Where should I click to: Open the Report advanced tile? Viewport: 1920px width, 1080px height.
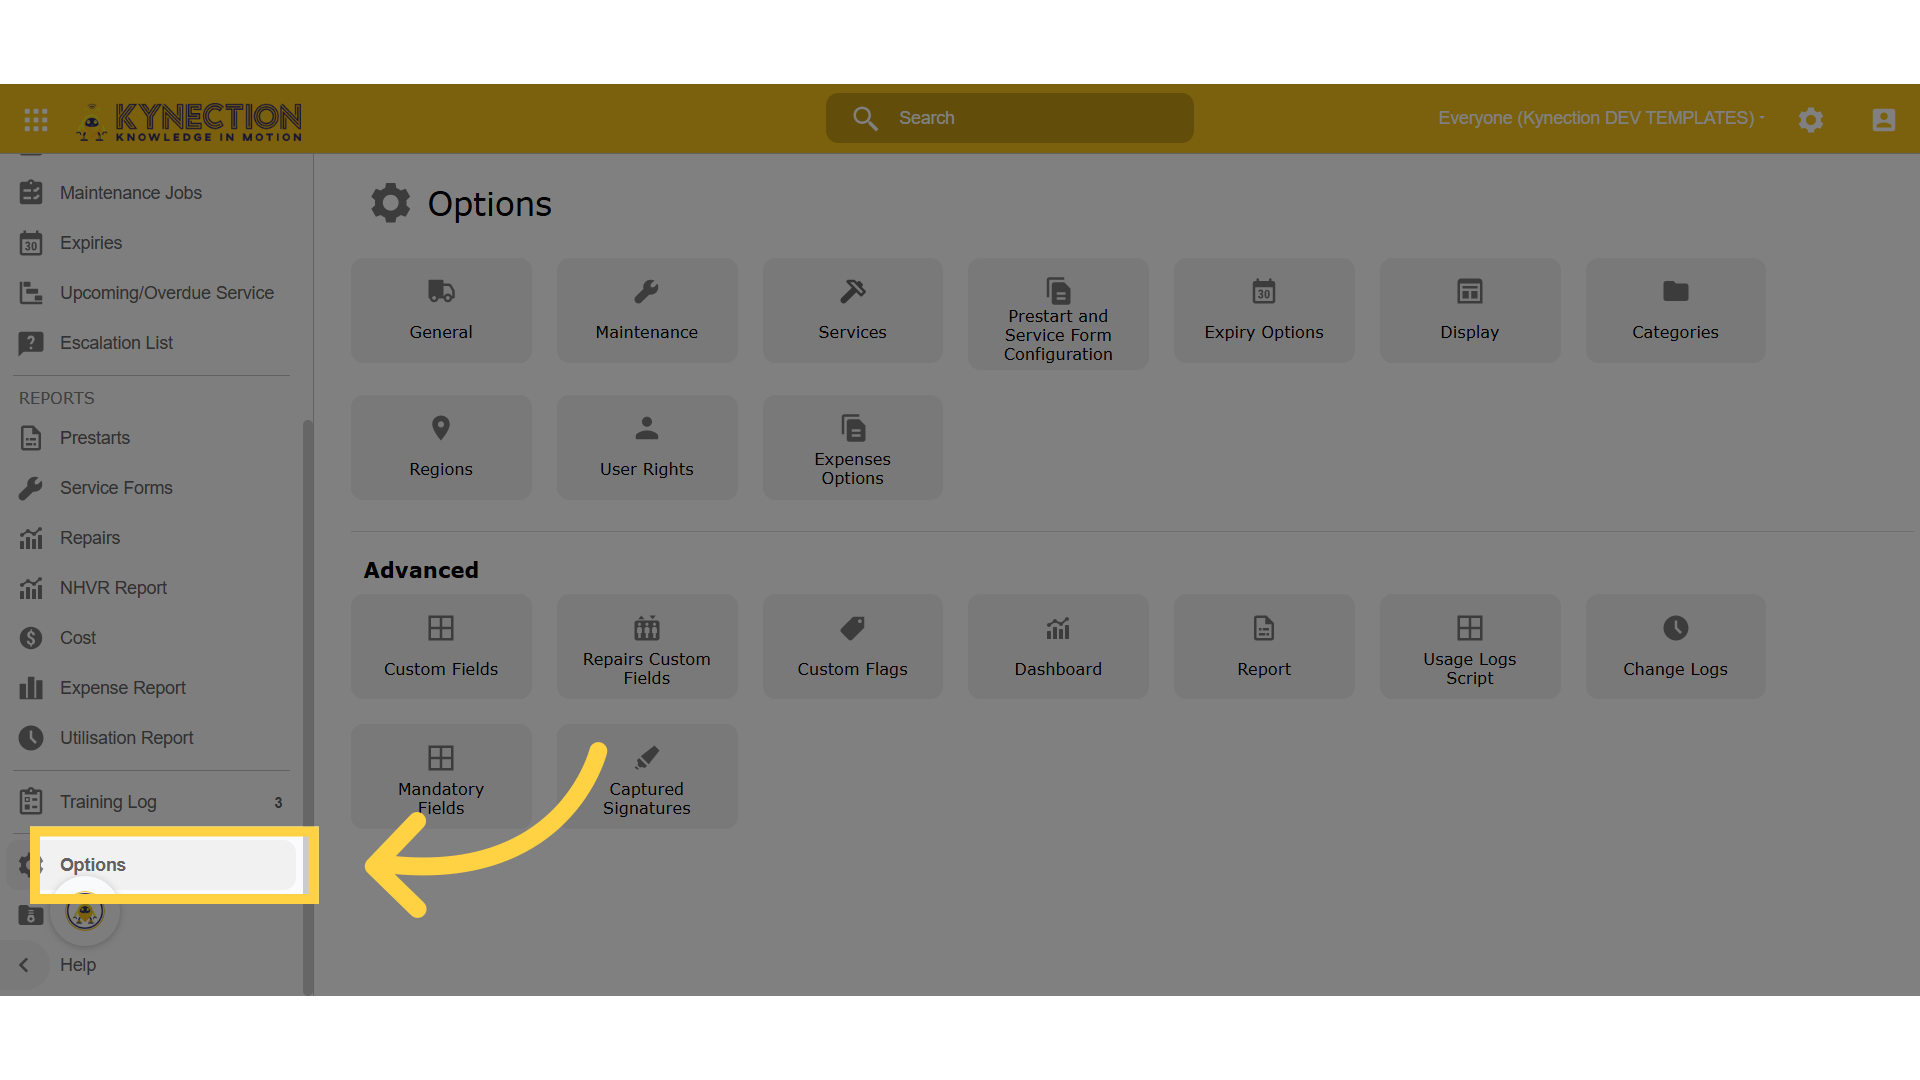(x=1264, y=646)
